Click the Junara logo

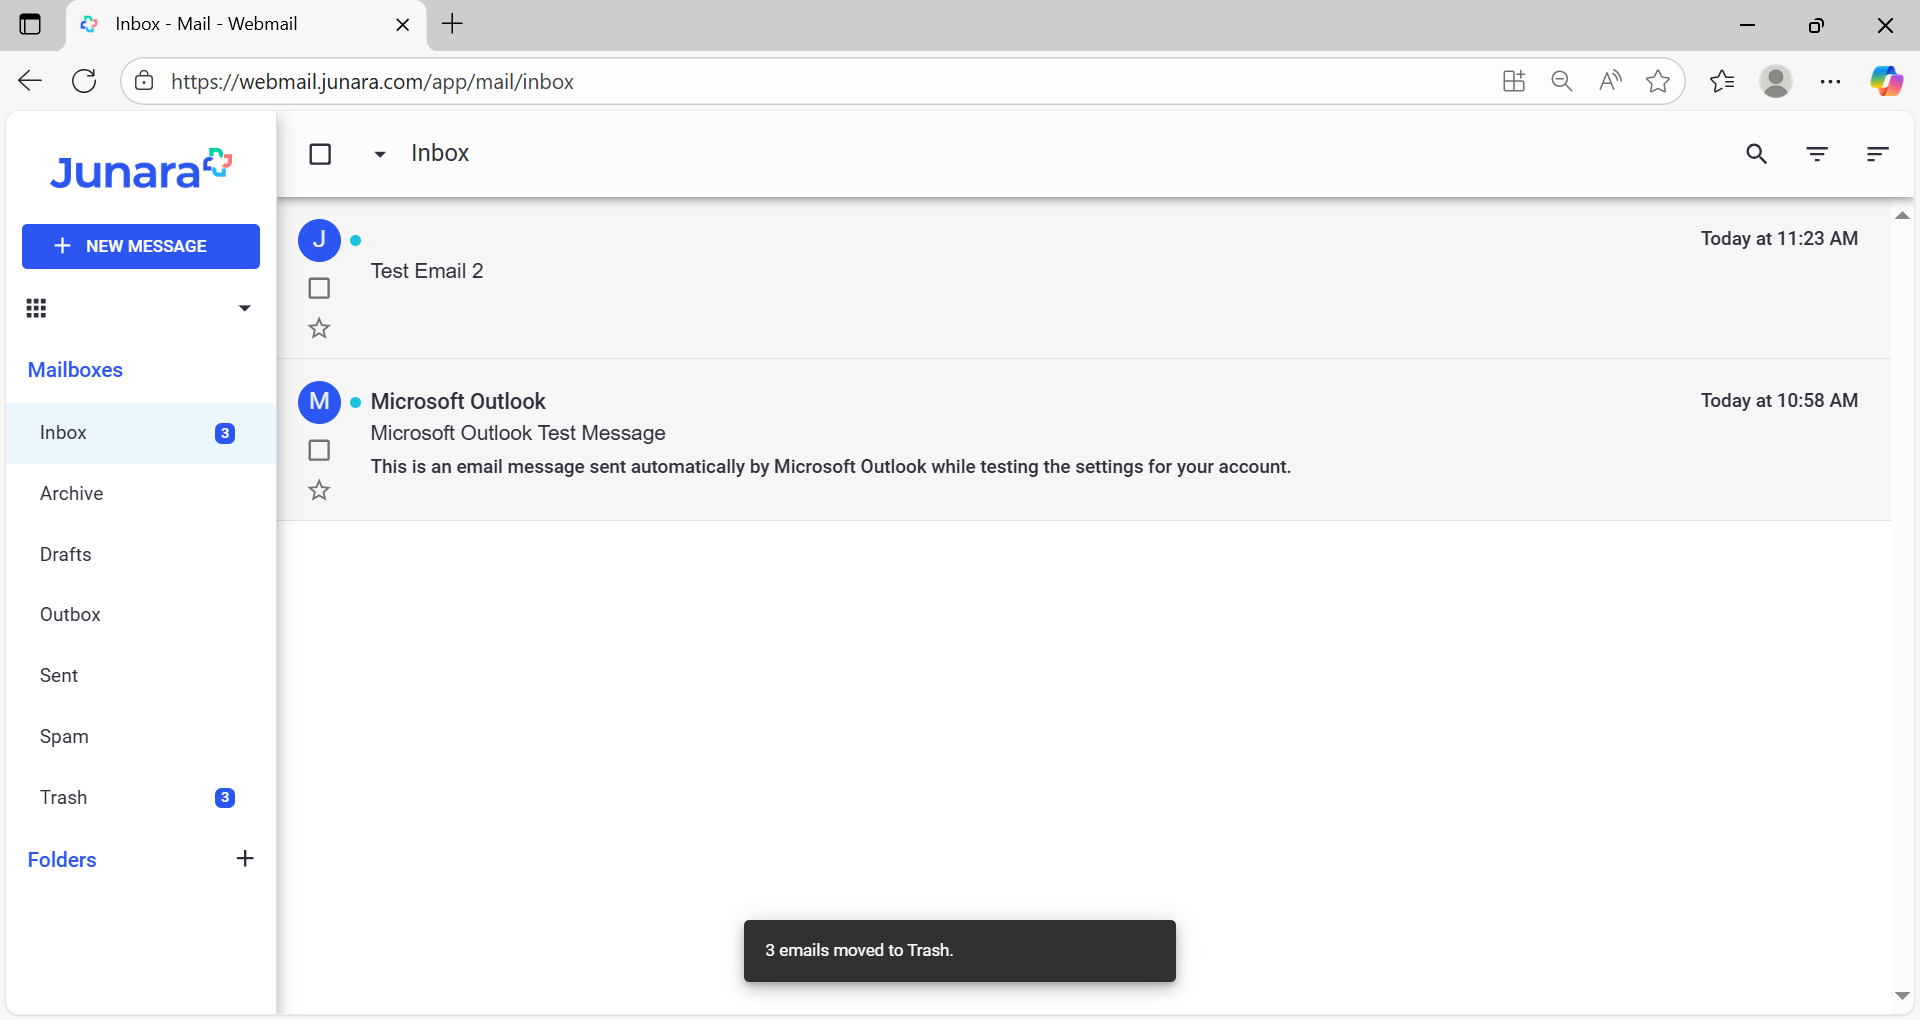click(x=141, y=170)
